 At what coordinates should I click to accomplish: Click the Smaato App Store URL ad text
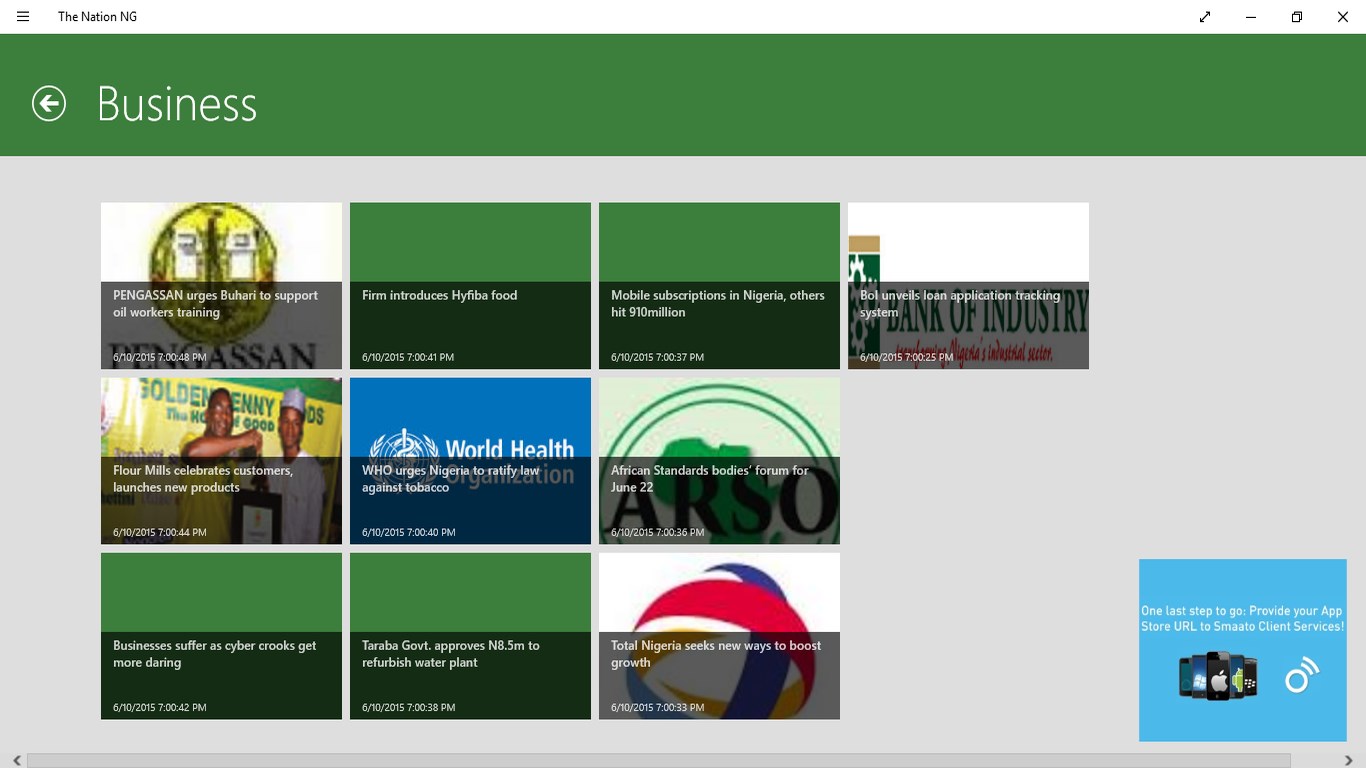point(1242,618)
